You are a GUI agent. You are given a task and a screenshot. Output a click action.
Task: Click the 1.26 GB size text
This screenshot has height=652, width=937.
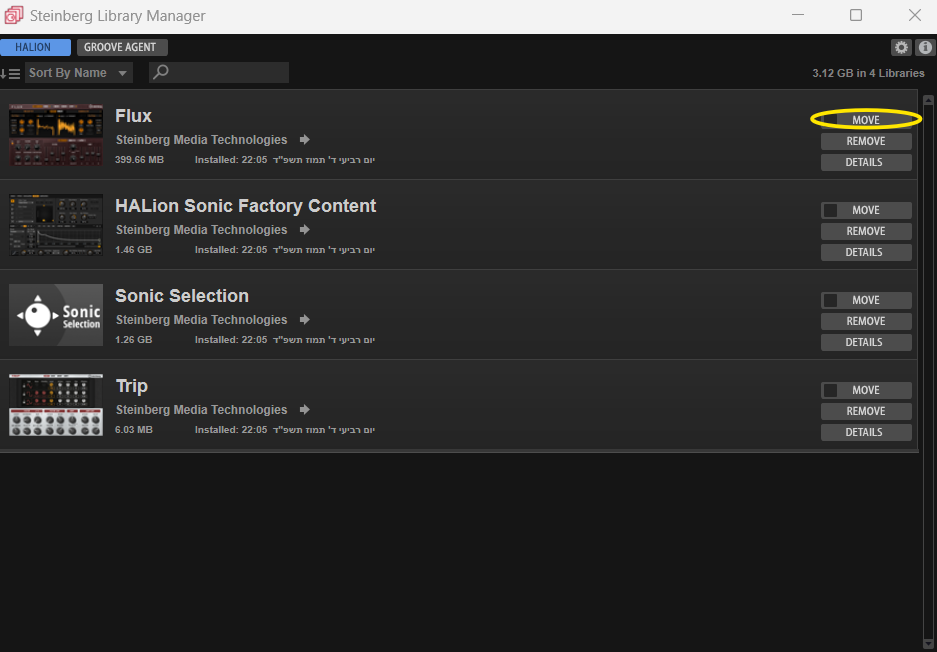pyautogui.click(x=133, y=340)
